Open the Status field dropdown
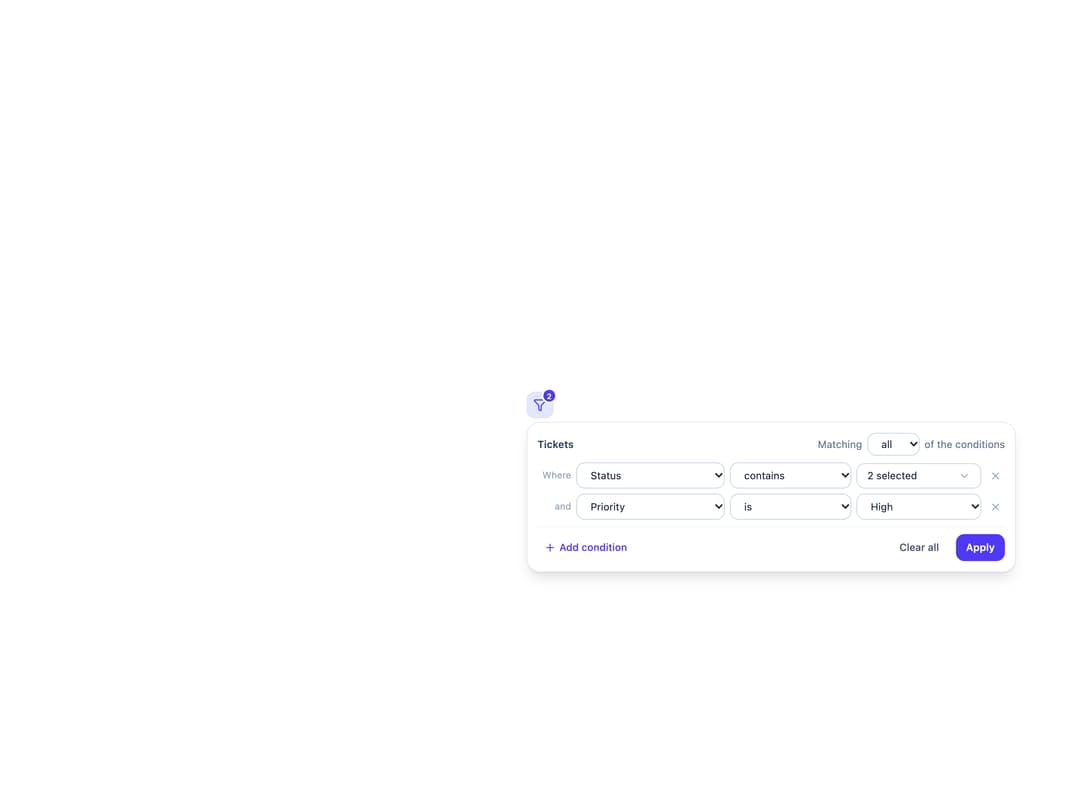Viewport: 1080px width, 810px height. (650, 475)
